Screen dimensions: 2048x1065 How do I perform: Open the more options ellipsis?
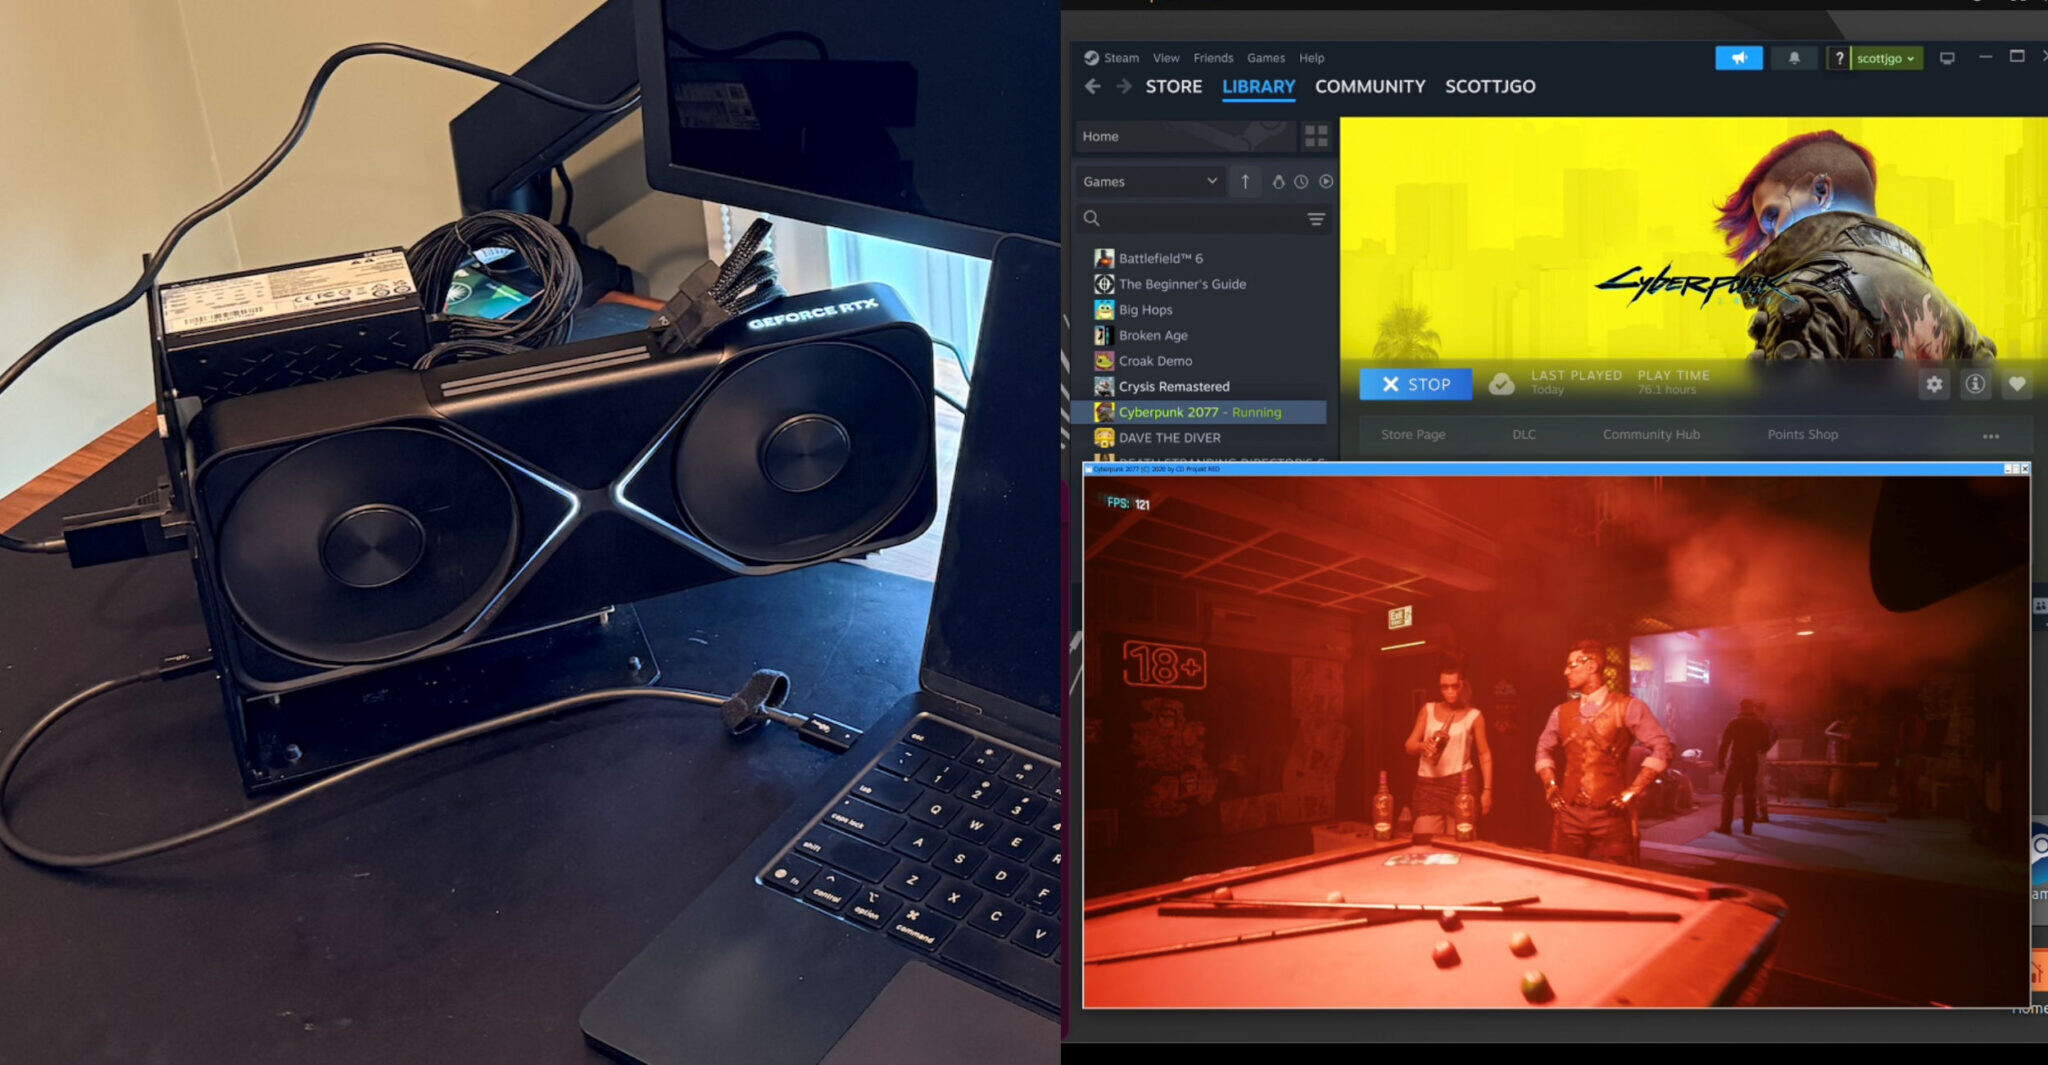(x=1991, y=436)
